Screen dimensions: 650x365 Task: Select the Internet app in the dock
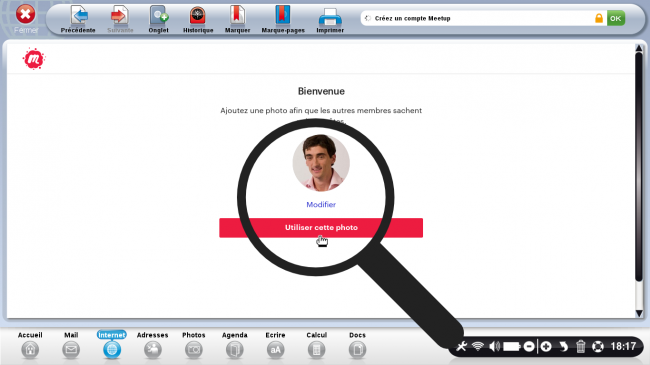pyautogui.click(x=112, y=345)
